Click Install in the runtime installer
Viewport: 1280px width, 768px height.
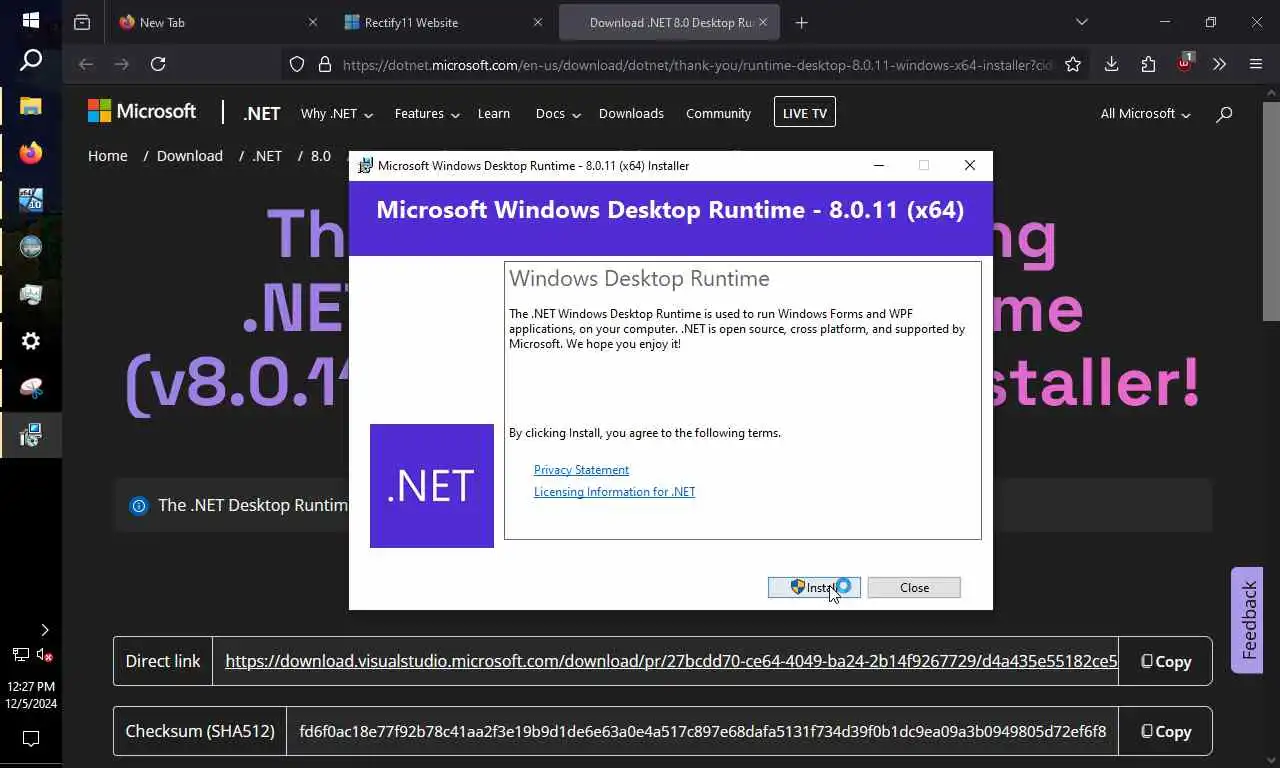pos(814,588)
